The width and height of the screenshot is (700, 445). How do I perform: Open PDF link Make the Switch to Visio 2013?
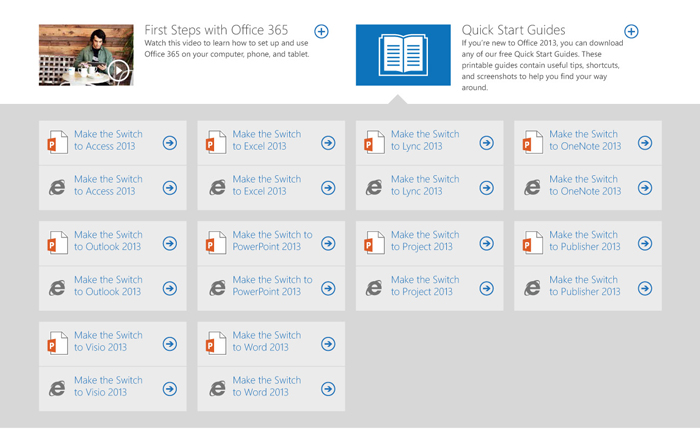(x=108, y=341)
